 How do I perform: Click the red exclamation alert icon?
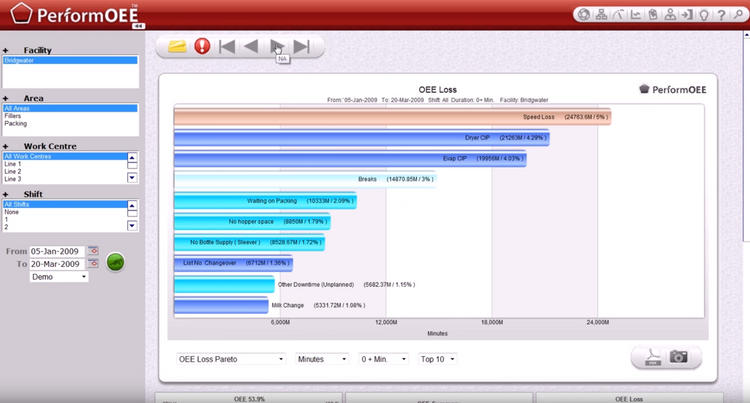point(202,46)
